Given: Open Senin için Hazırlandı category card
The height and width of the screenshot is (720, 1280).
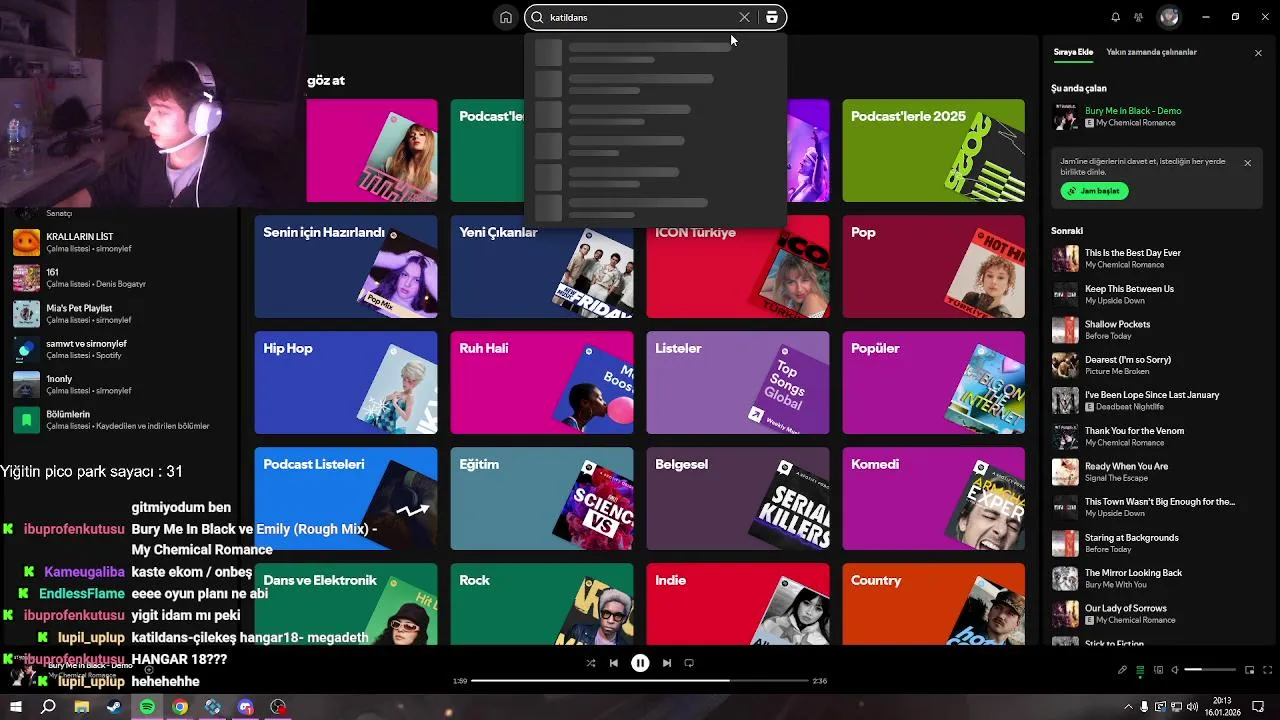Looking at the screenshot, I should (346, 266).
